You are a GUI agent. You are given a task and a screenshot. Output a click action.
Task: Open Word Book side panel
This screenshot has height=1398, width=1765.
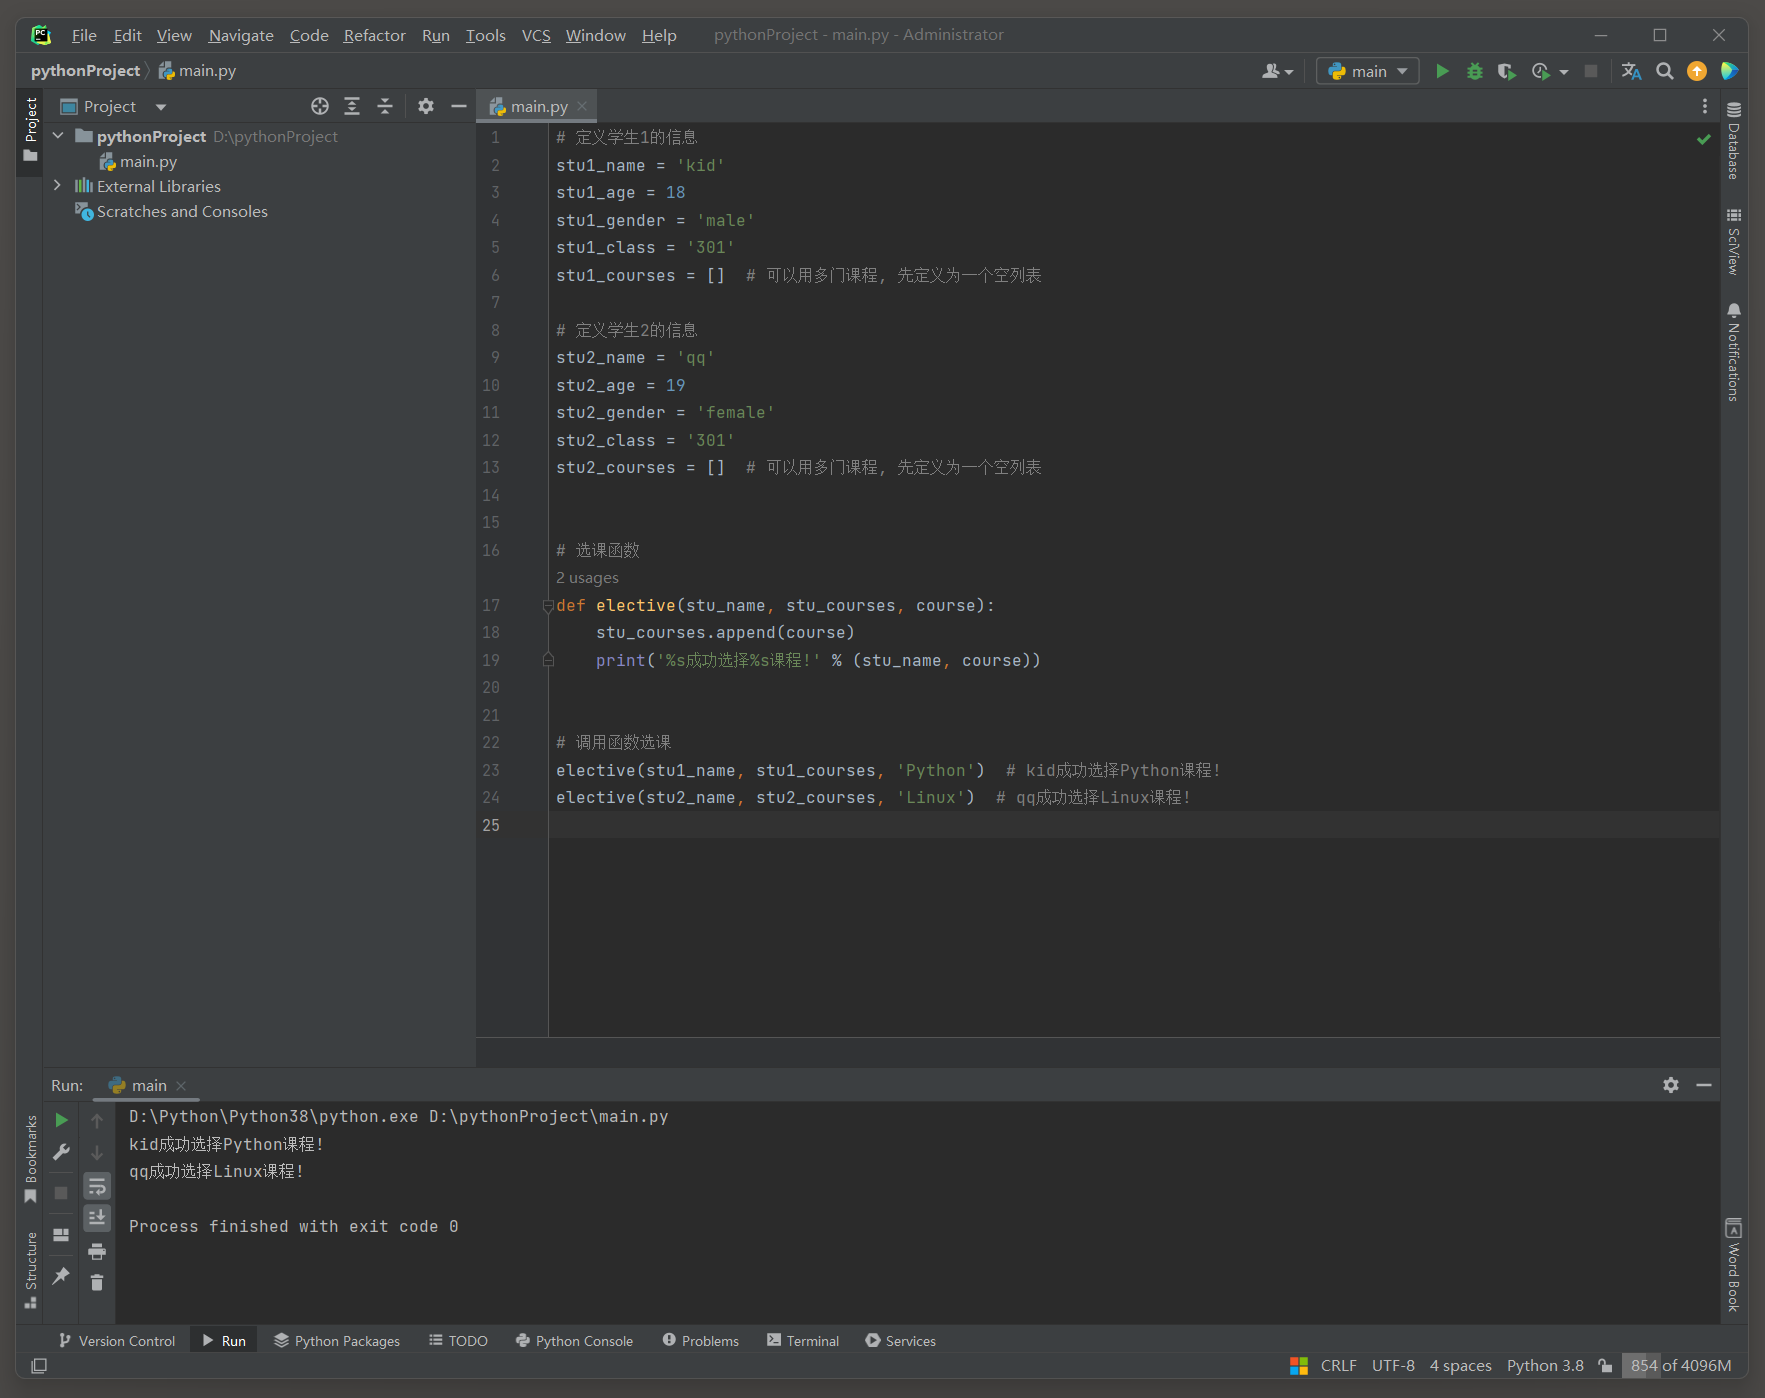point(1734,1265)
